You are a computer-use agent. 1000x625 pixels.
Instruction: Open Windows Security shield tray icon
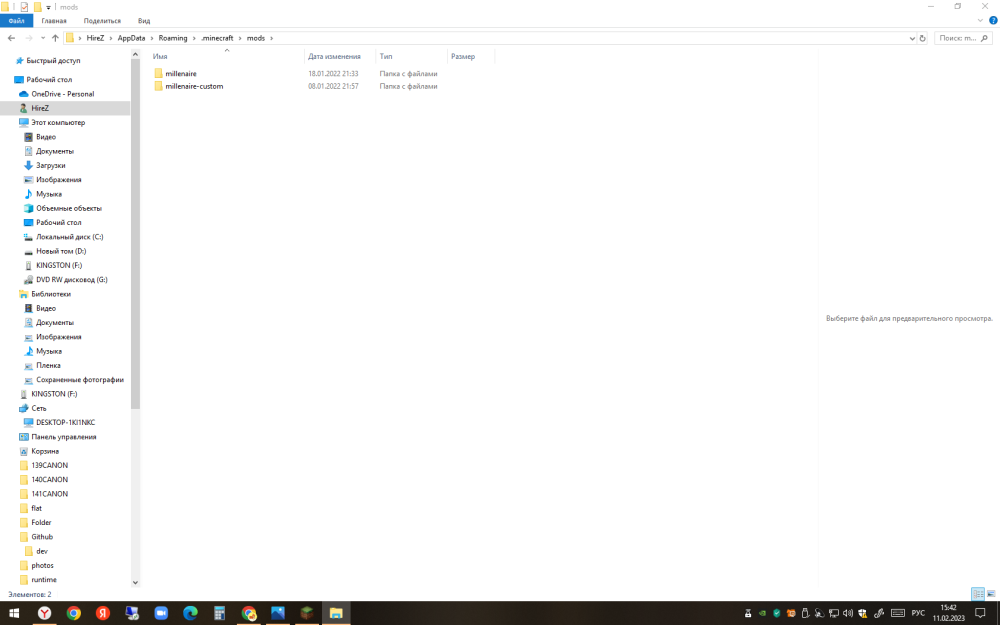tap(863, 614)
